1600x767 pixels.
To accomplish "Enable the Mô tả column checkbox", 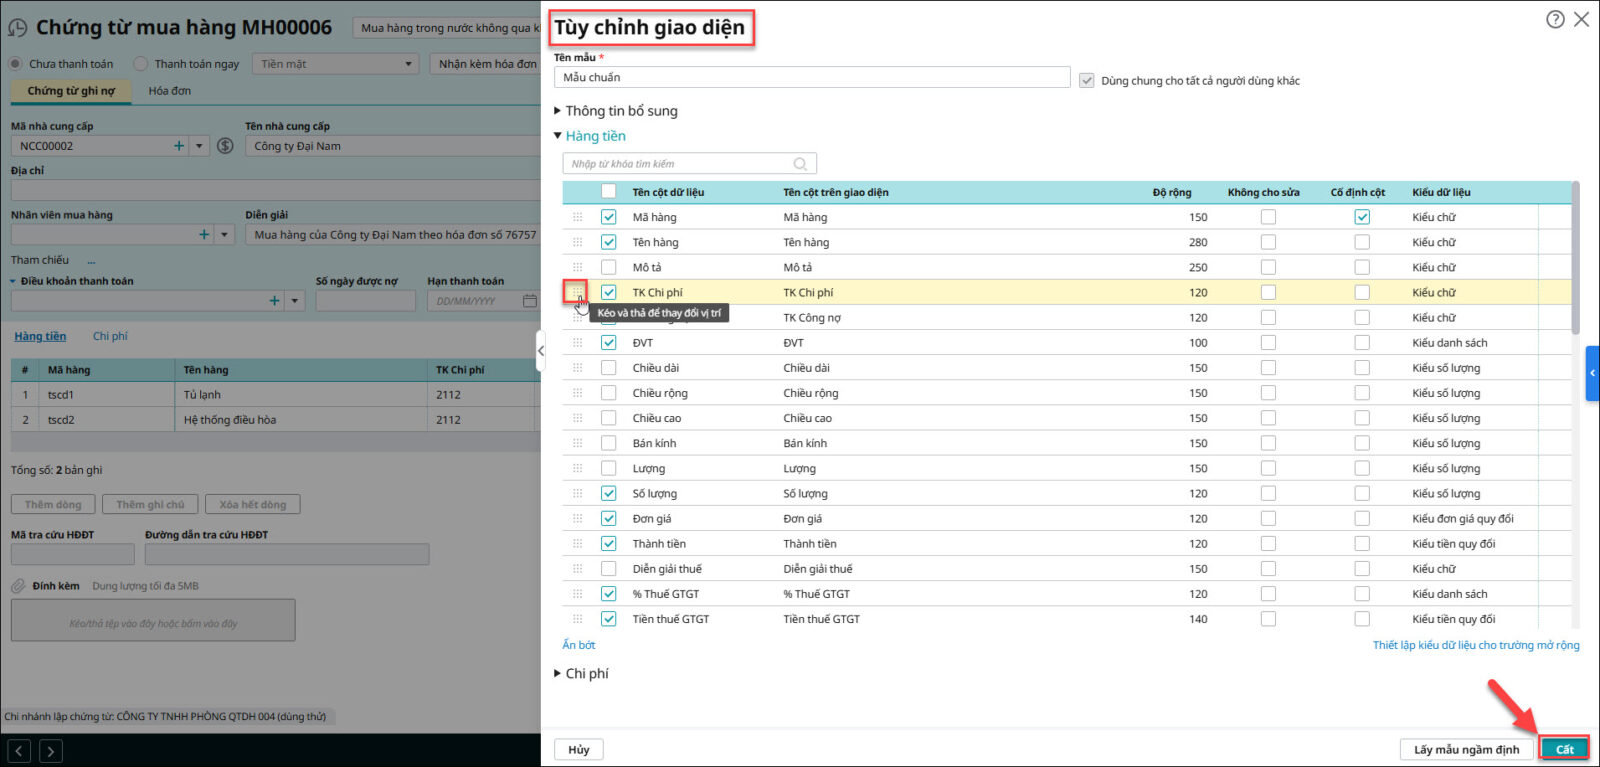I will point(609,267).
